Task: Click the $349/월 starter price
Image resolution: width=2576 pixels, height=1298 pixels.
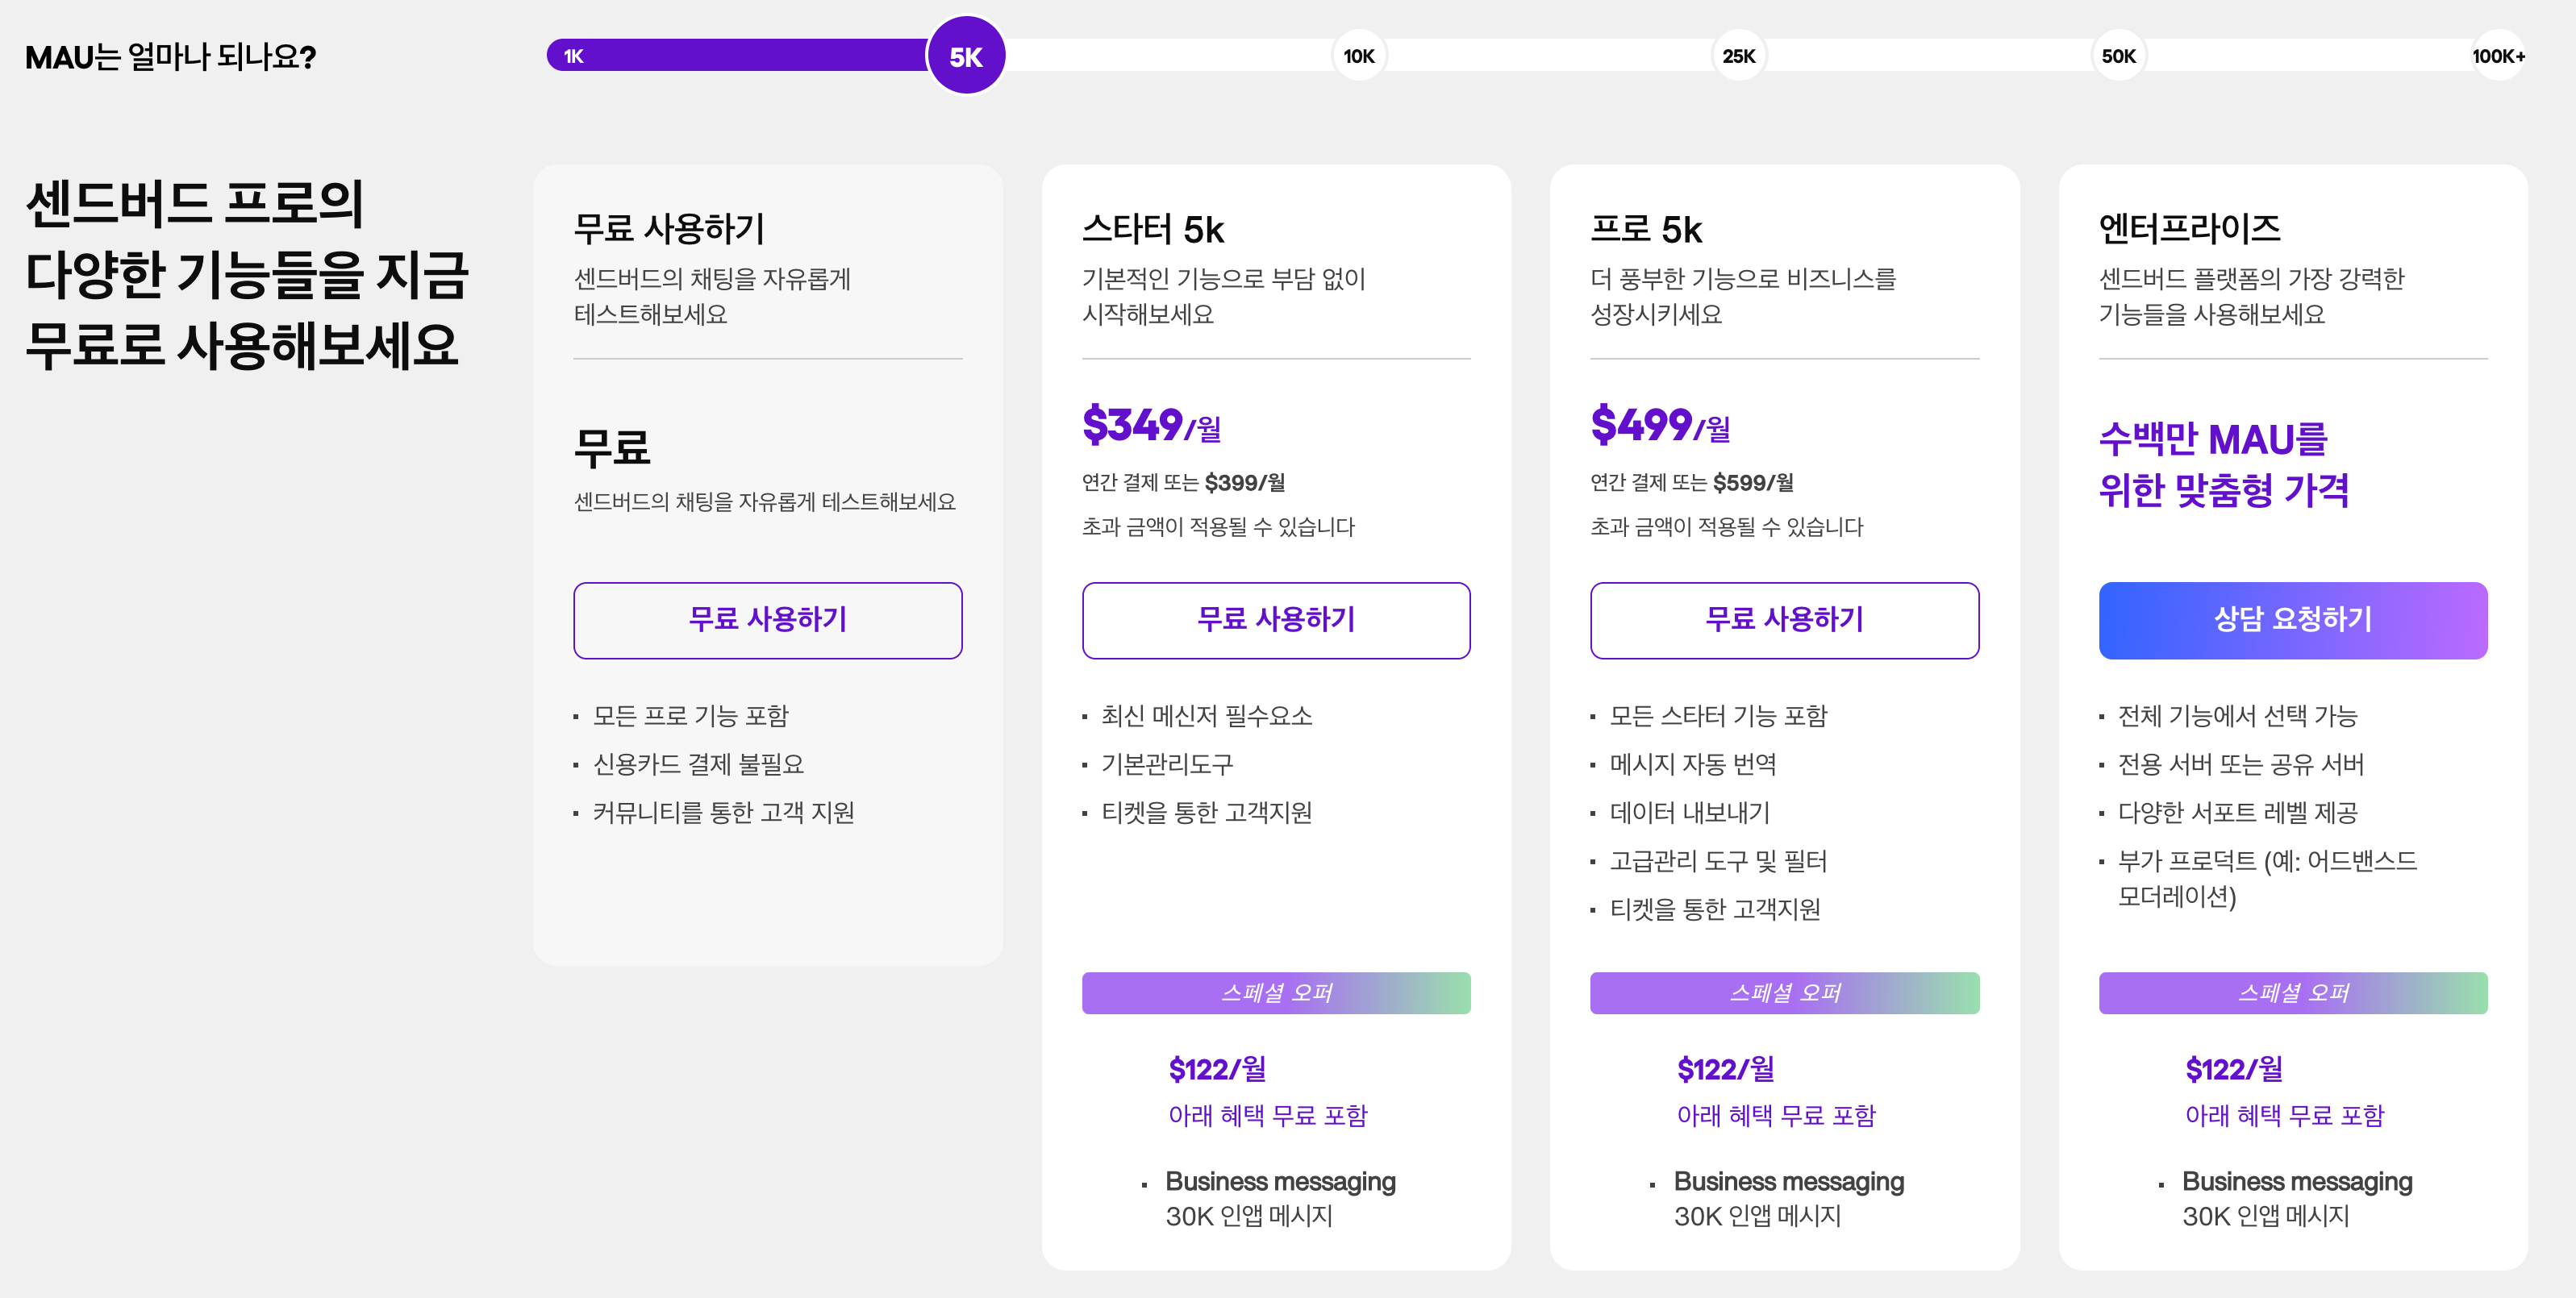Action: pyautogui.click(x=1151, y=426)
